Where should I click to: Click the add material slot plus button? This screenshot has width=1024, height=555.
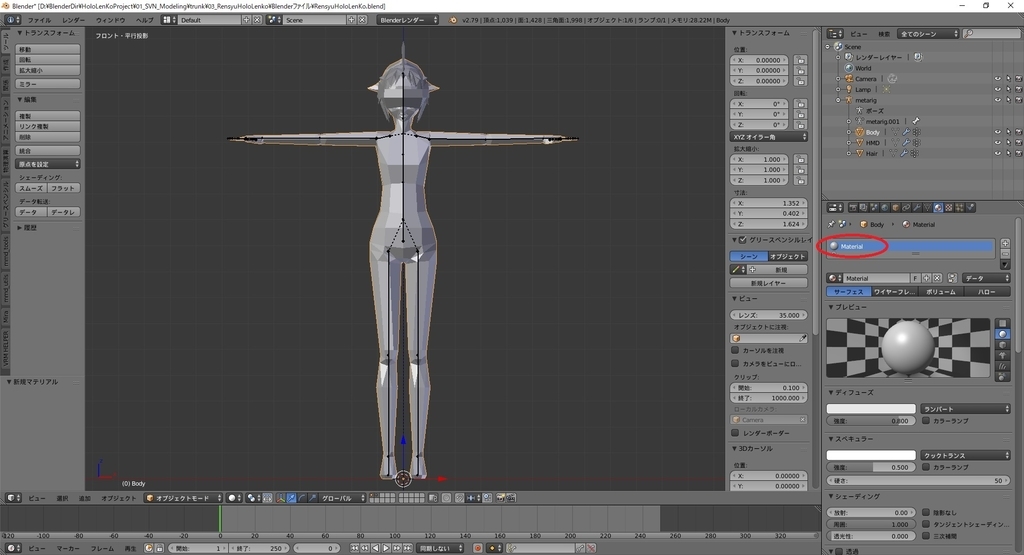[x=1005, y=242]
